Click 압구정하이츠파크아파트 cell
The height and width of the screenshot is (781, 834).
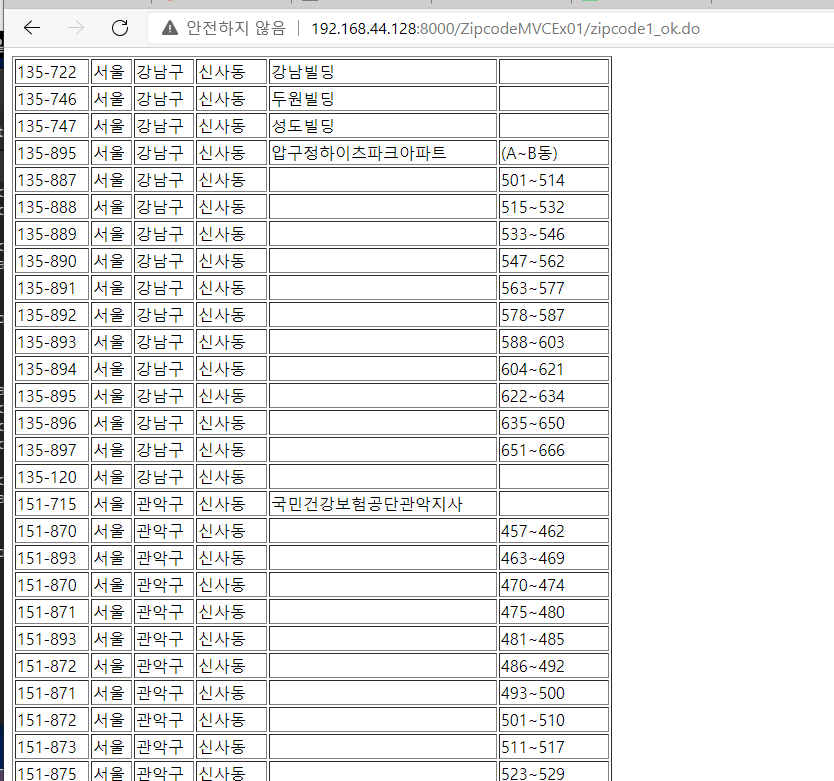pos(383,153)
